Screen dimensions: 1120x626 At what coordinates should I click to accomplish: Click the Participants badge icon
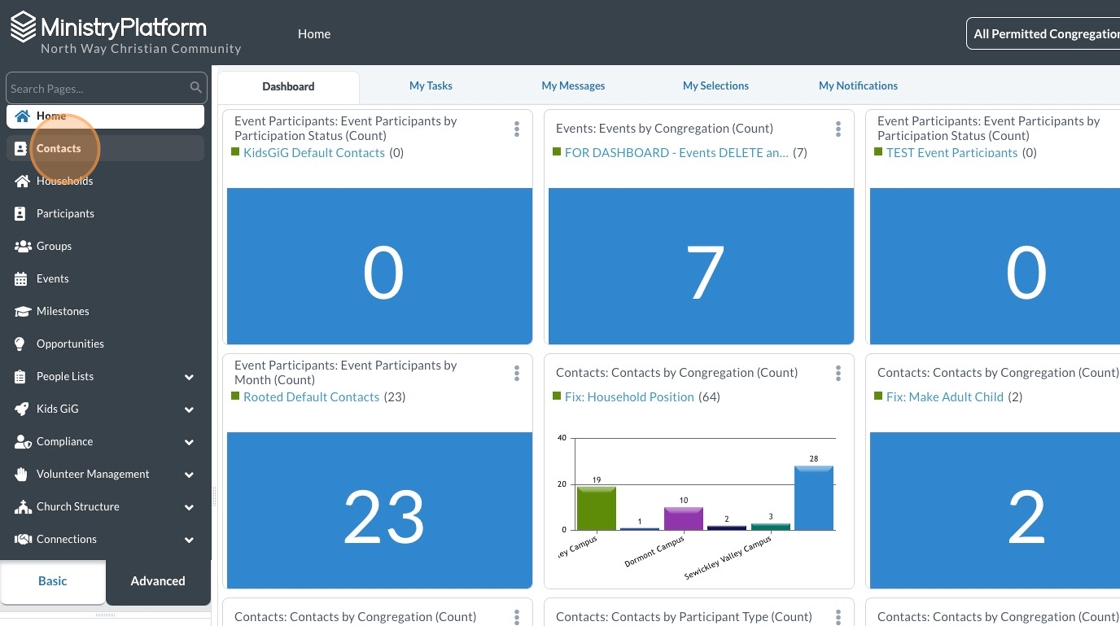coord(20,214)
